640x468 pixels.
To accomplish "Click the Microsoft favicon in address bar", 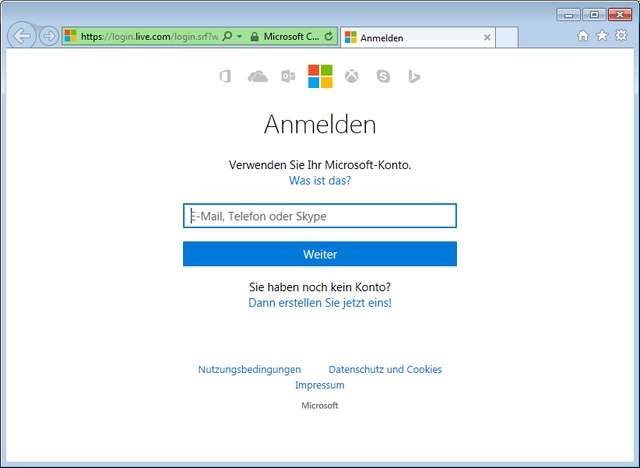I will tap(70, 36).
